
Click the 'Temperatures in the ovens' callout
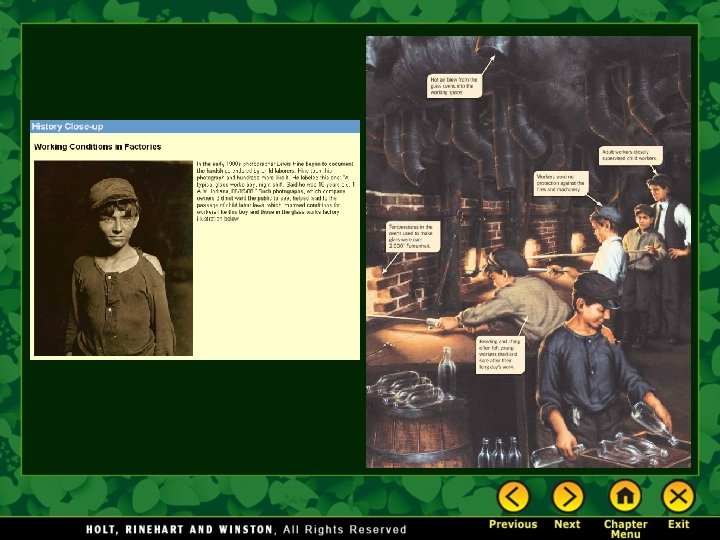413,236
